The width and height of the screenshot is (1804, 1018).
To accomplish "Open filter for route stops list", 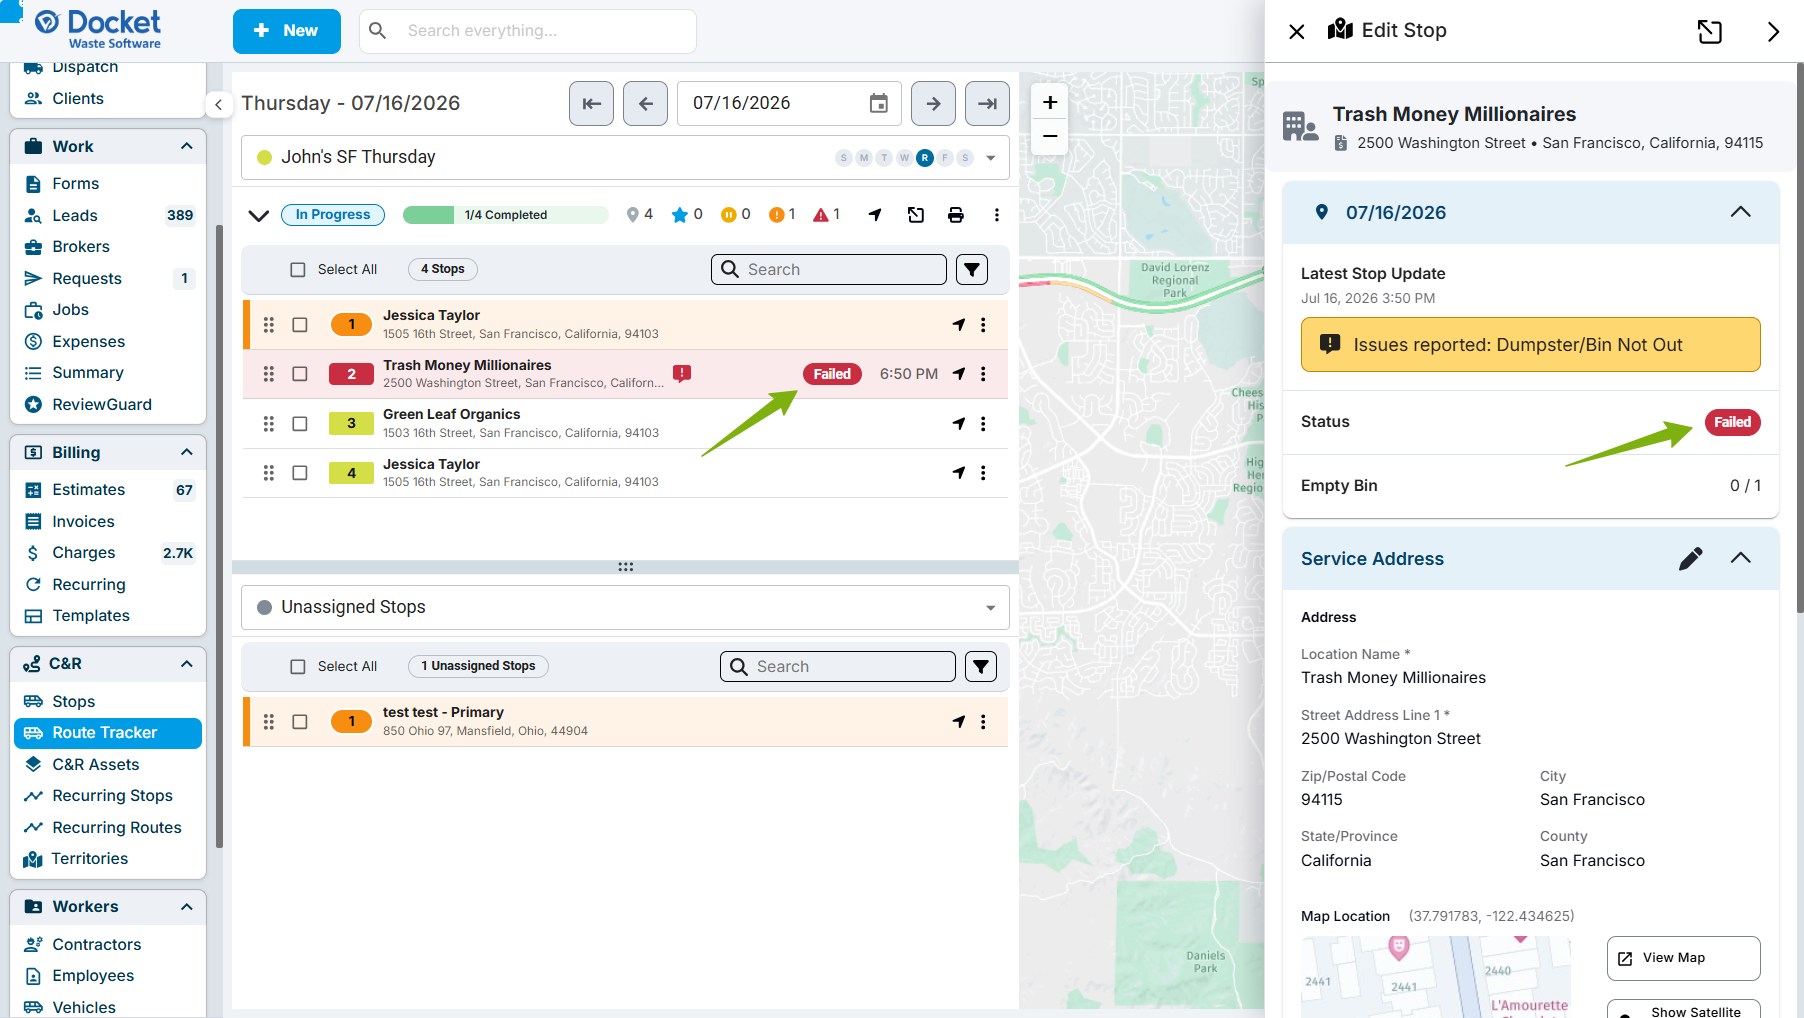I will pyautogui.click(x=972, y=270).
